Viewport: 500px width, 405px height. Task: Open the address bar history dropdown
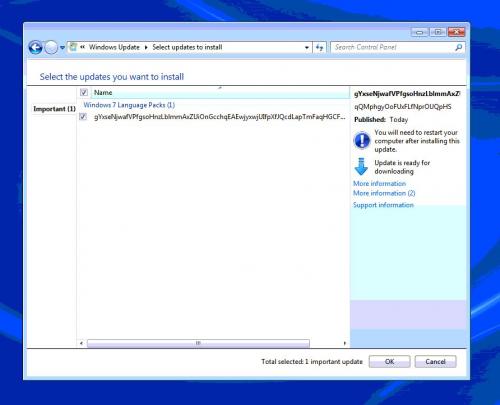[x=307, y=47]
